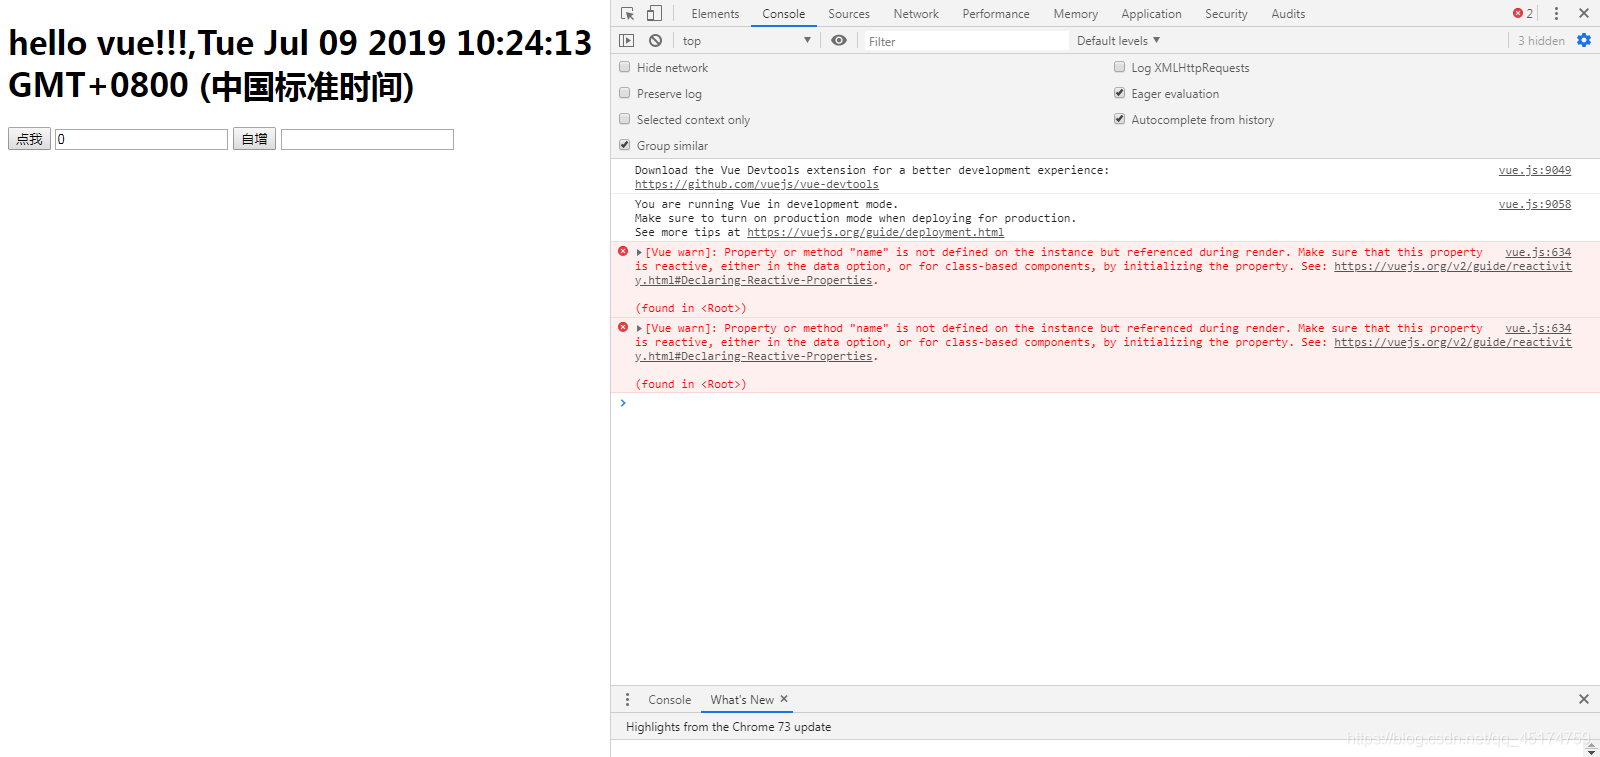Activate the inspect element picker icon
Viewport: 1600px width, 757px height.
coord(627,14)
